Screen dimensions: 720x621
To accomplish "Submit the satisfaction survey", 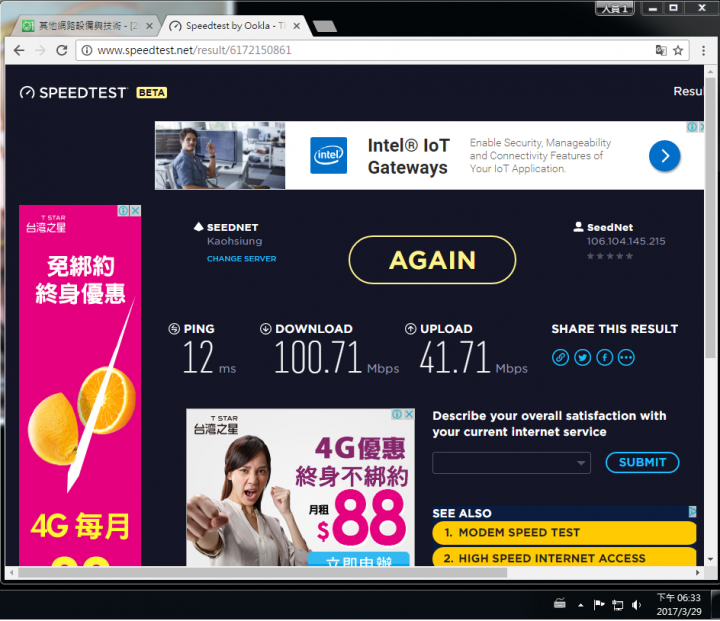I will (642, 463).
